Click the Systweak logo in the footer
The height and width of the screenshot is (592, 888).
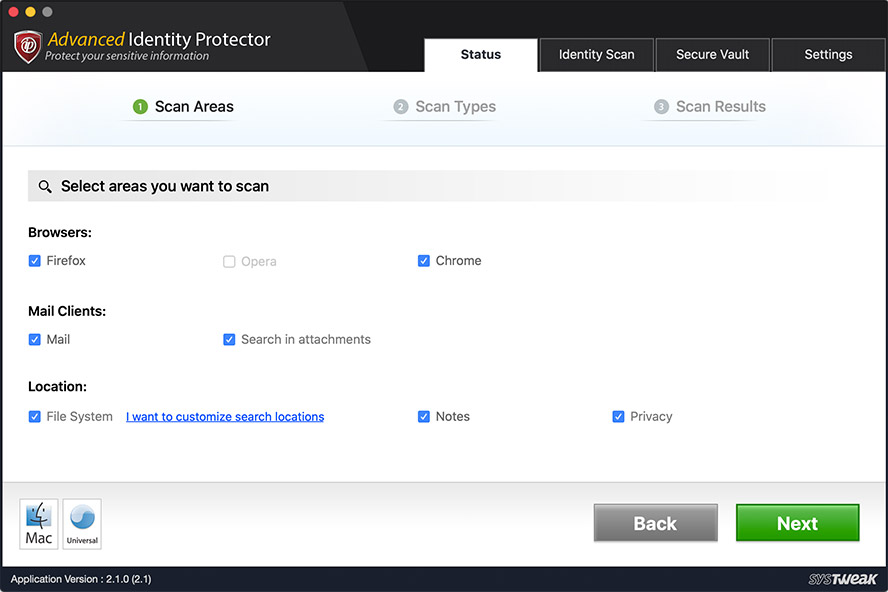(843, 579)
